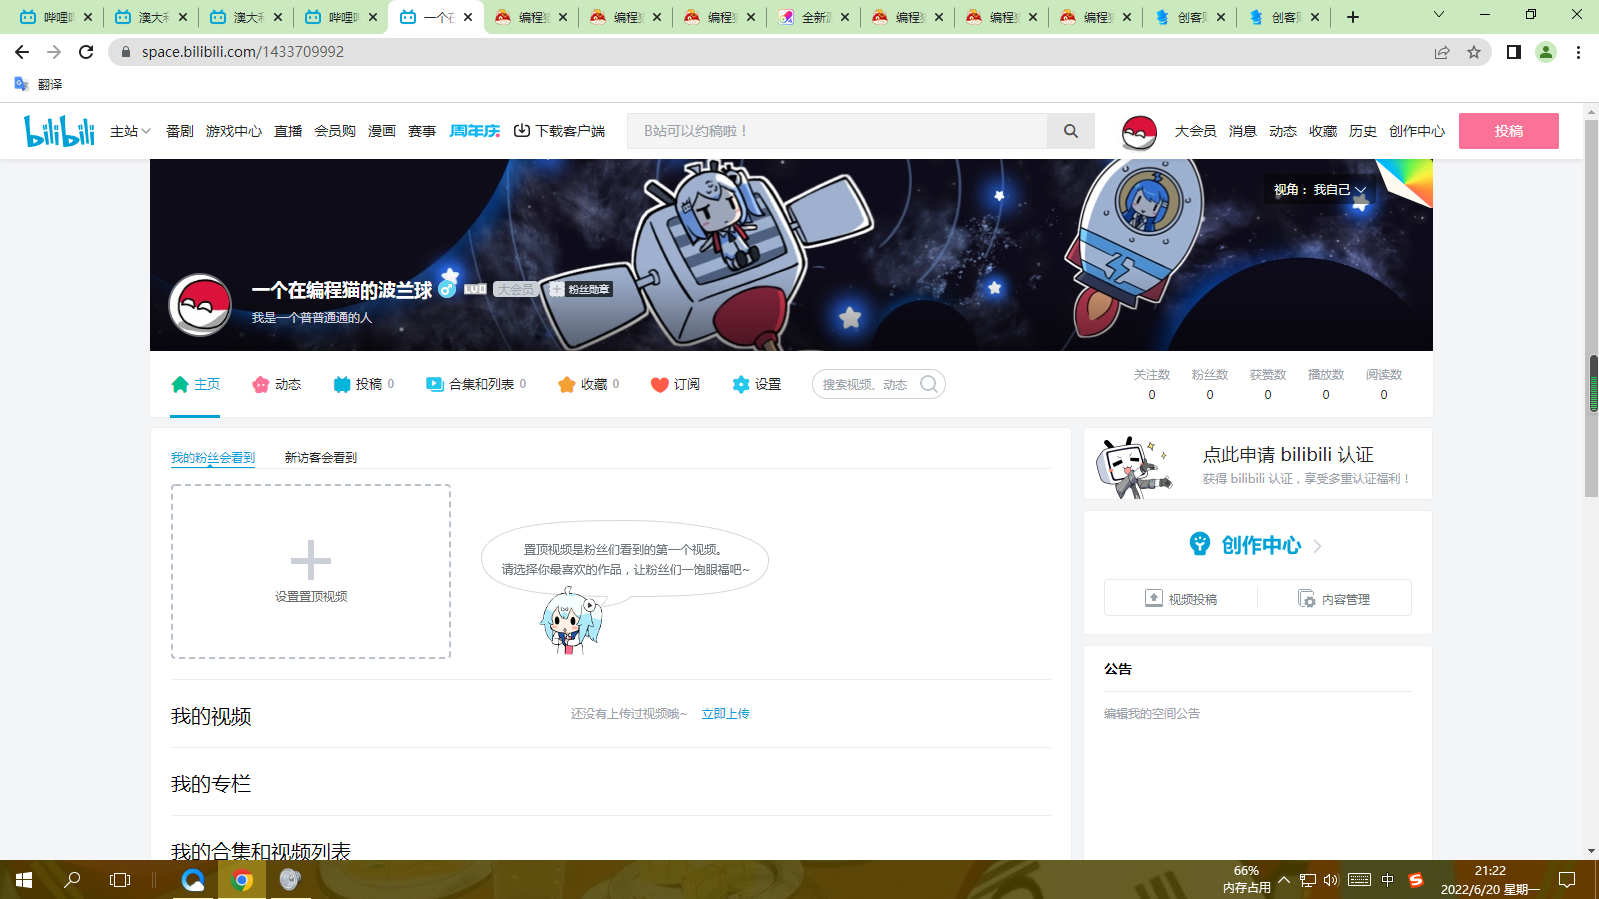Image resolution: width=1599 pixels, height=899 pixels.
Task: Expand the 主站 dropdown menu
Action: (x=130, y=131)
